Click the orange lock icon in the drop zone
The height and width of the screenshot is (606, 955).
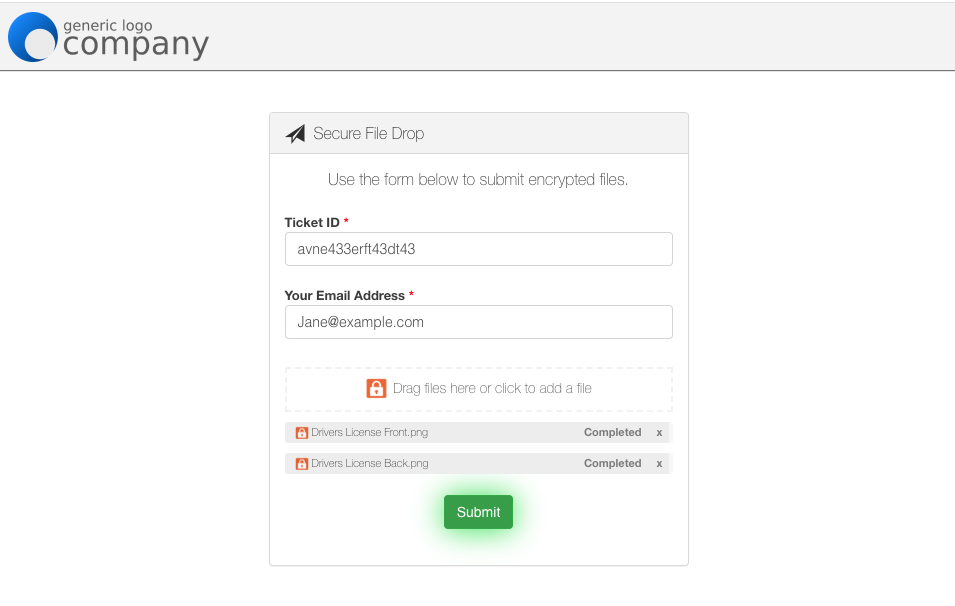point(376,388)
